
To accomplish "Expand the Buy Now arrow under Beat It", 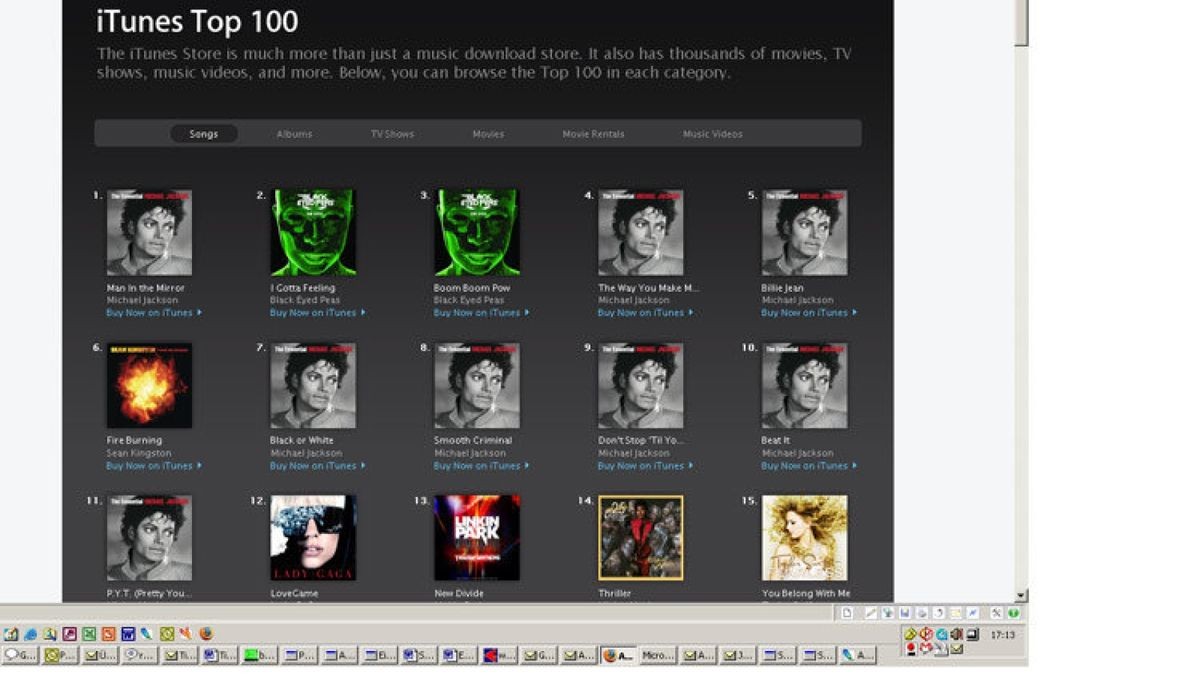I will click(x=855, y=466).
